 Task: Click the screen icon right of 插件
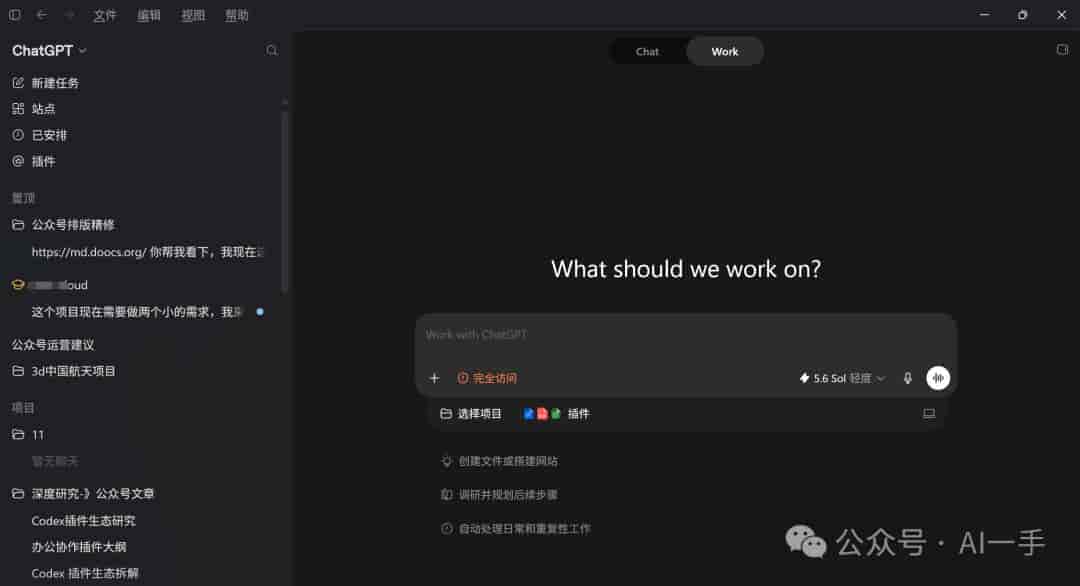[x=929, y=414]
